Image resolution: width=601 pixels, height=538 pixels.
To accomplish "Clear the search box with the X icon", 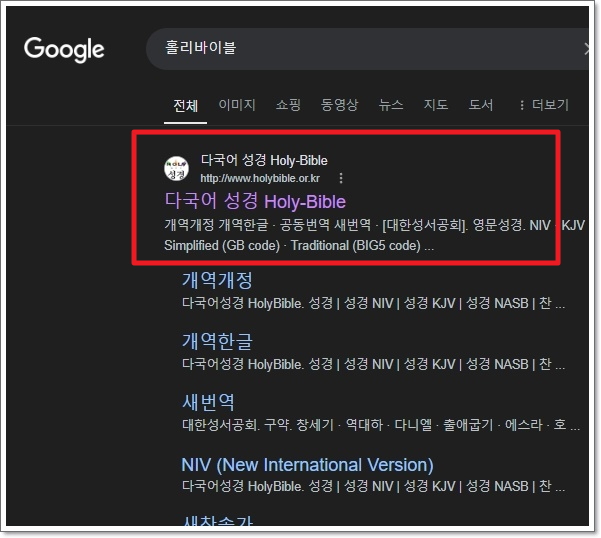I will coord(586,49).
